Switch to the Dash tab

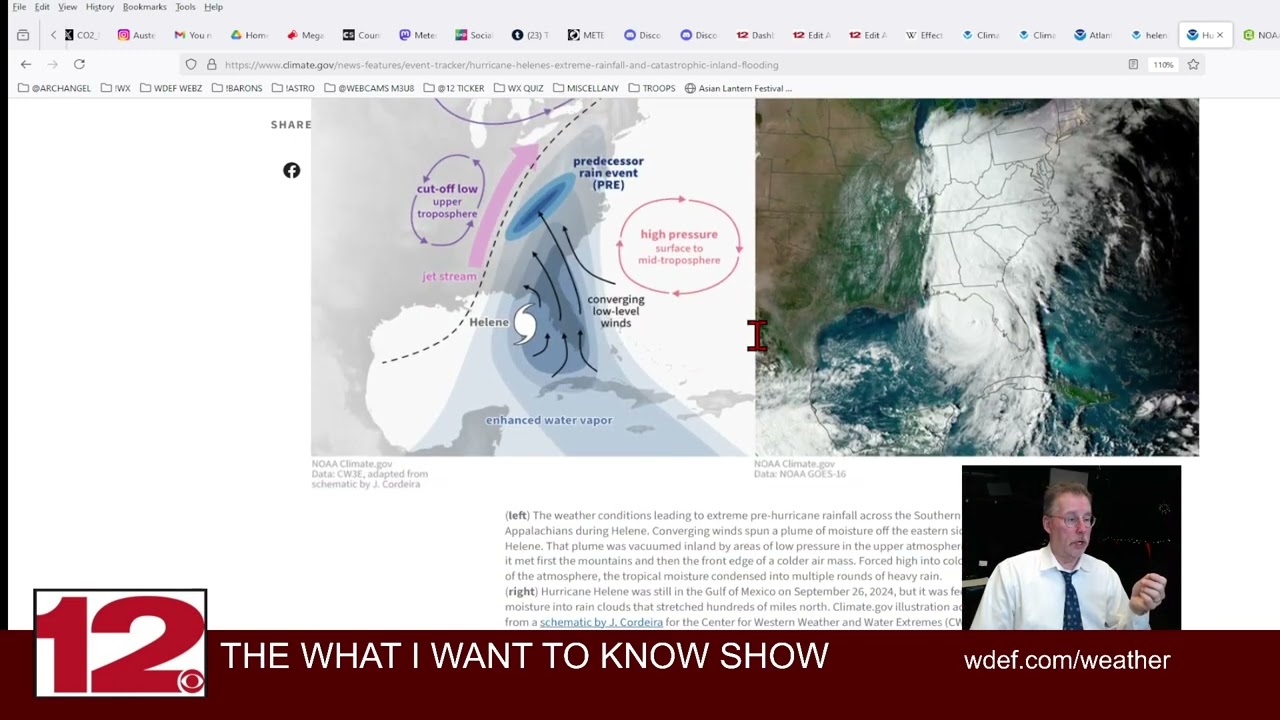coord(755,35)
